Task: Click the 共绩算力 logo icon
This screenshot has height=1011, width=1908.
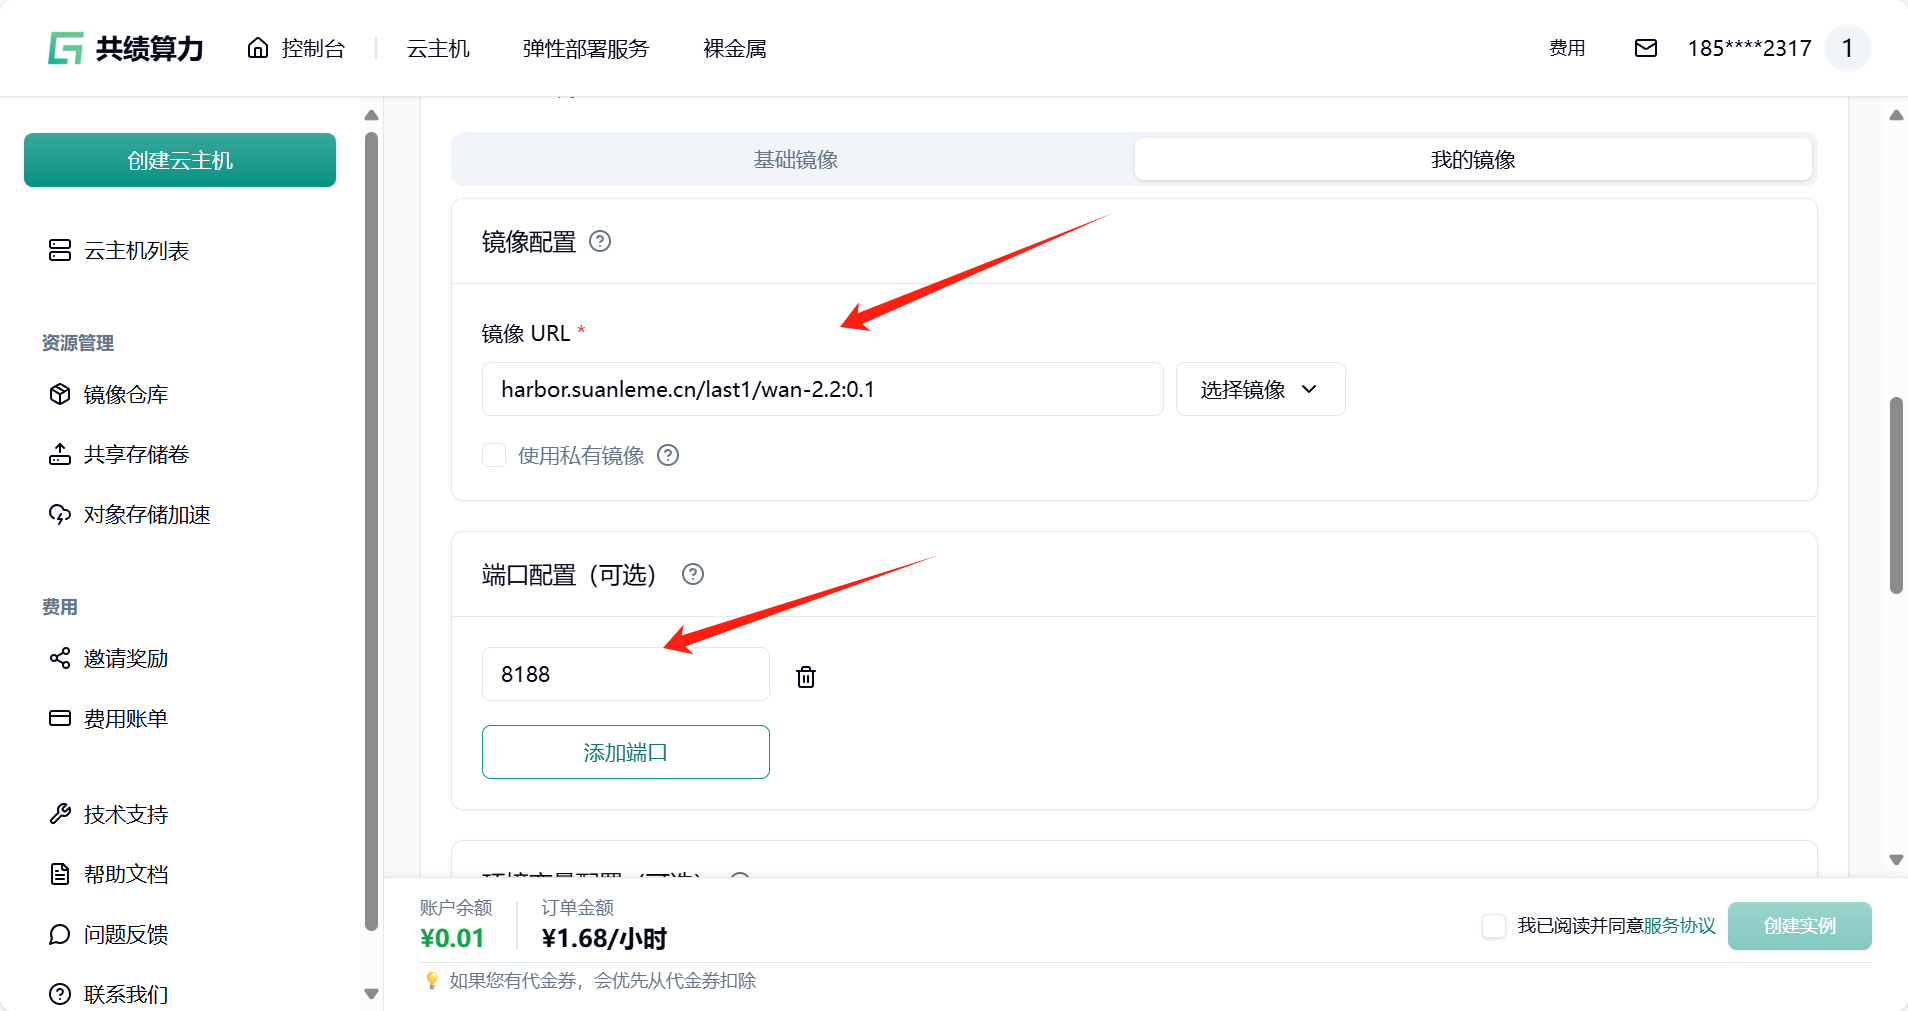Action: pyautogui.click(x=66, y=48)
